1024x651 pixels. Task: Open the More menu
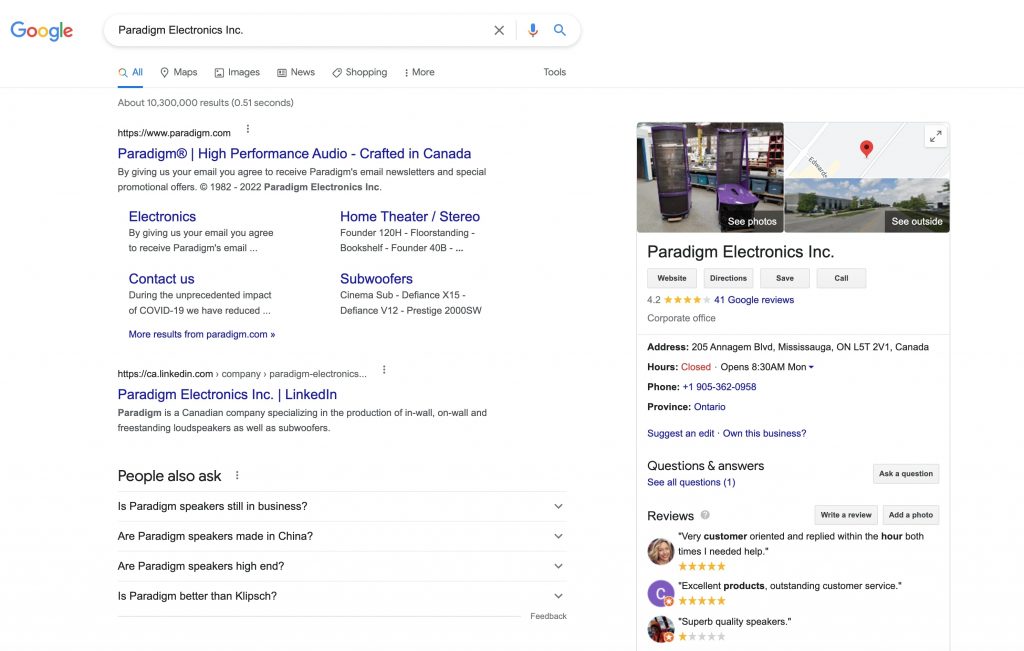click(x=419, y=72)
